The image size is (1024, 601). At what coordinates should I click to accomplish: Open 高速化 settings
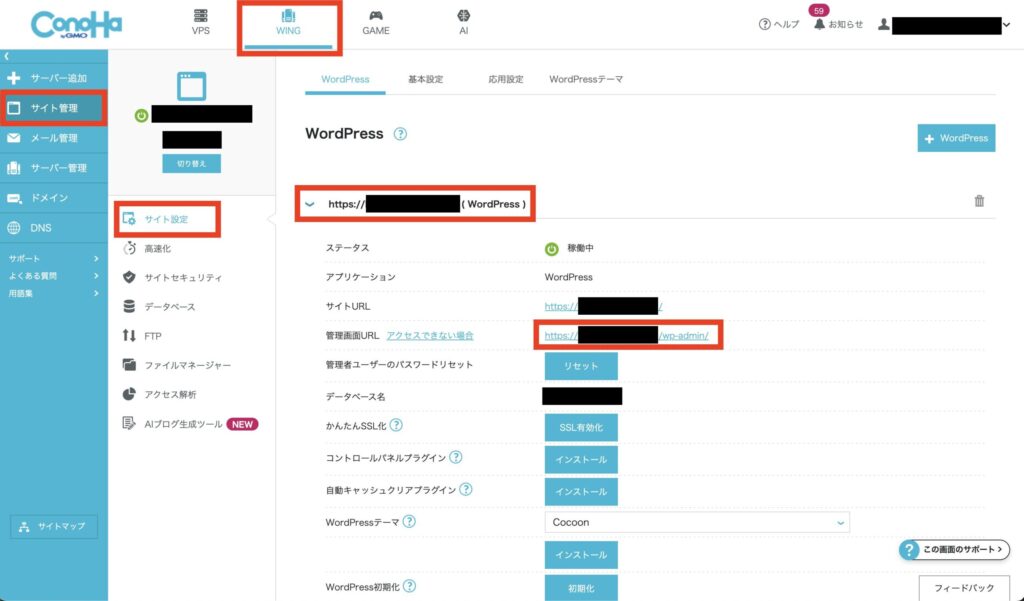pyautogui.click(x=147, y=248)
